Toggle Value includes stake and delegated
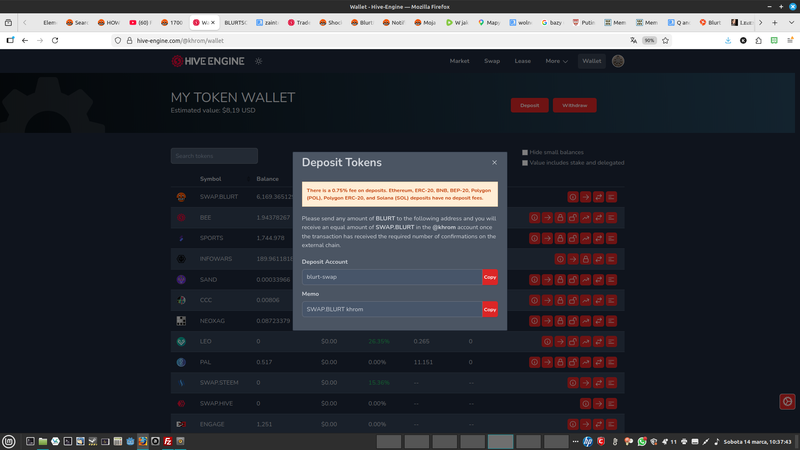 click(525, 163)
